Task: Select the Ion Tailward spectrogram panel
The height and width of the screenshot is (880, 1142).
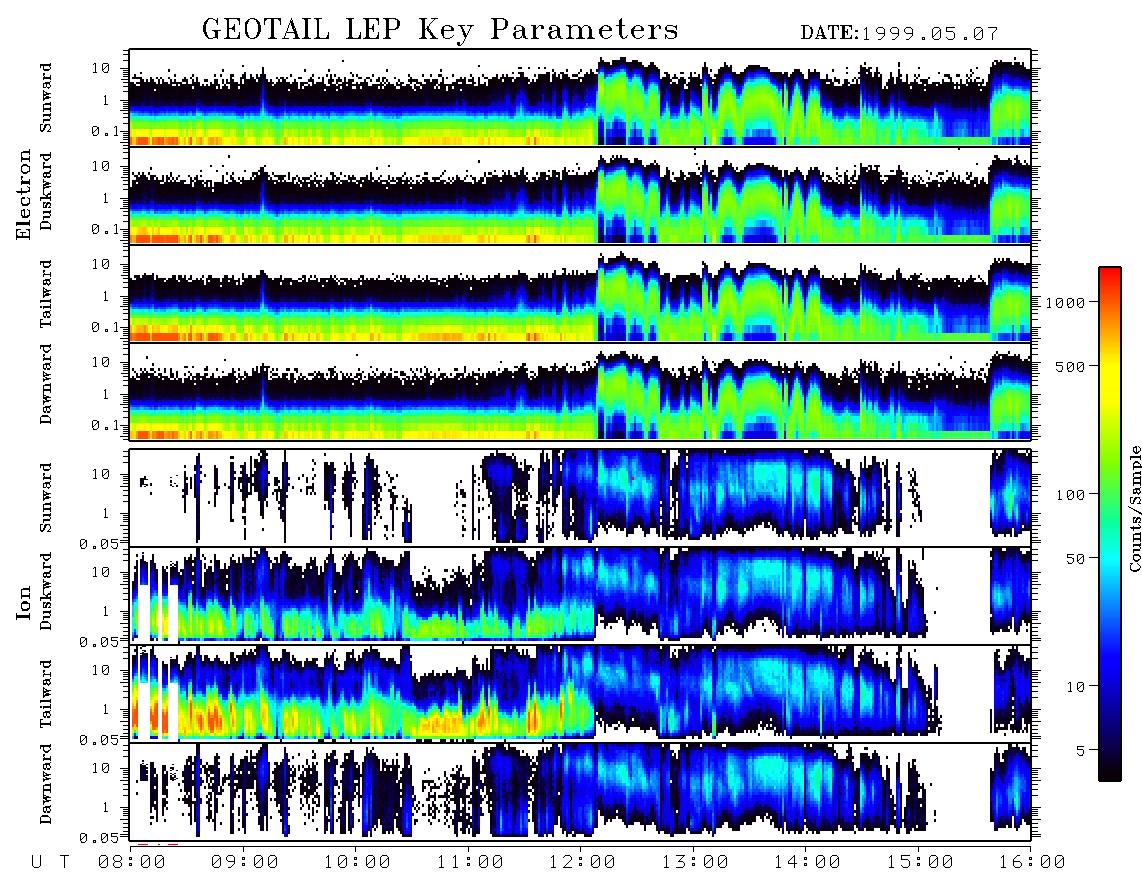Action: pos(580,694)
